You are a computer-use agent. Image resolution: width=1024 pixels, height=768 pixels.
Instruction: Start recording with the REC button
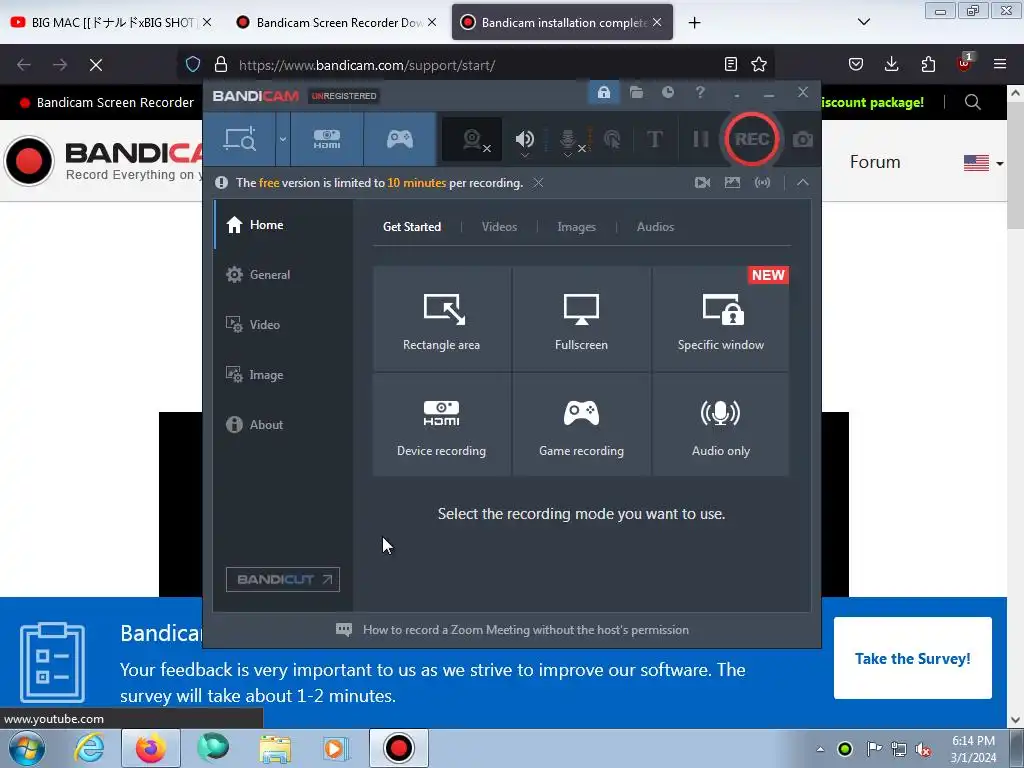(752, 139)
